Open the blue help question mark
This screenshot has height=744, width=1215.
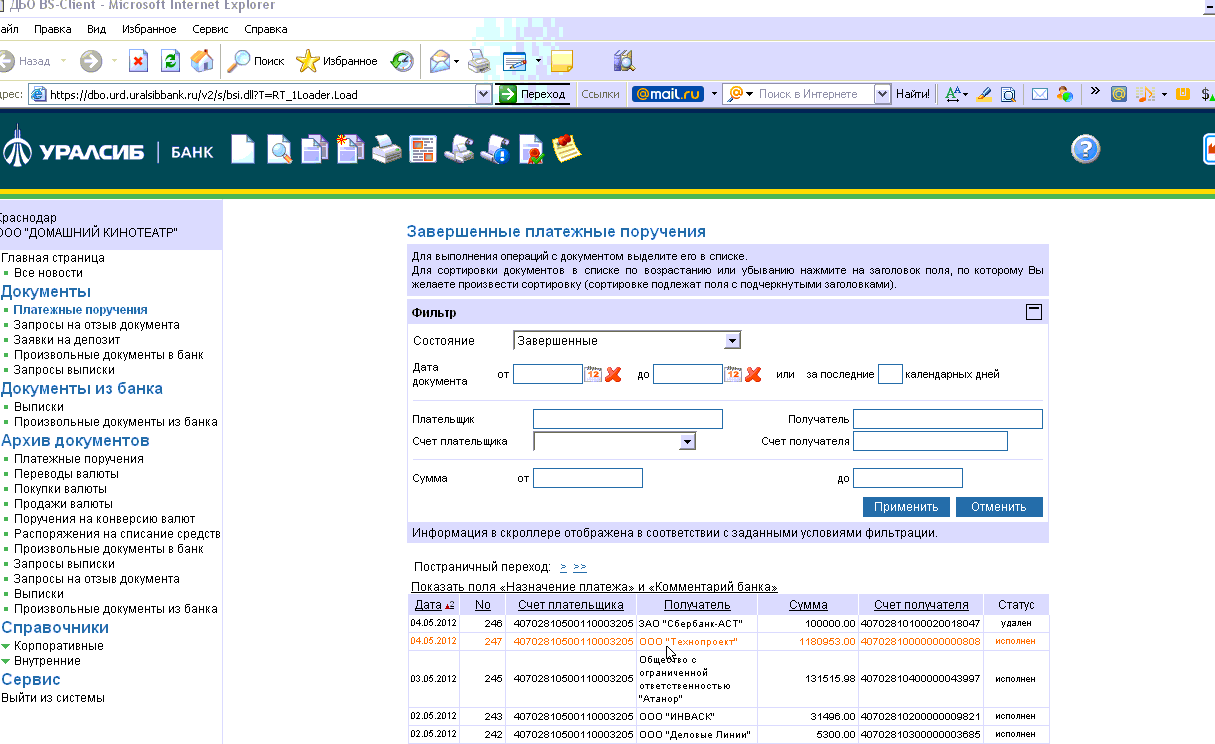tap(1085, 149)
